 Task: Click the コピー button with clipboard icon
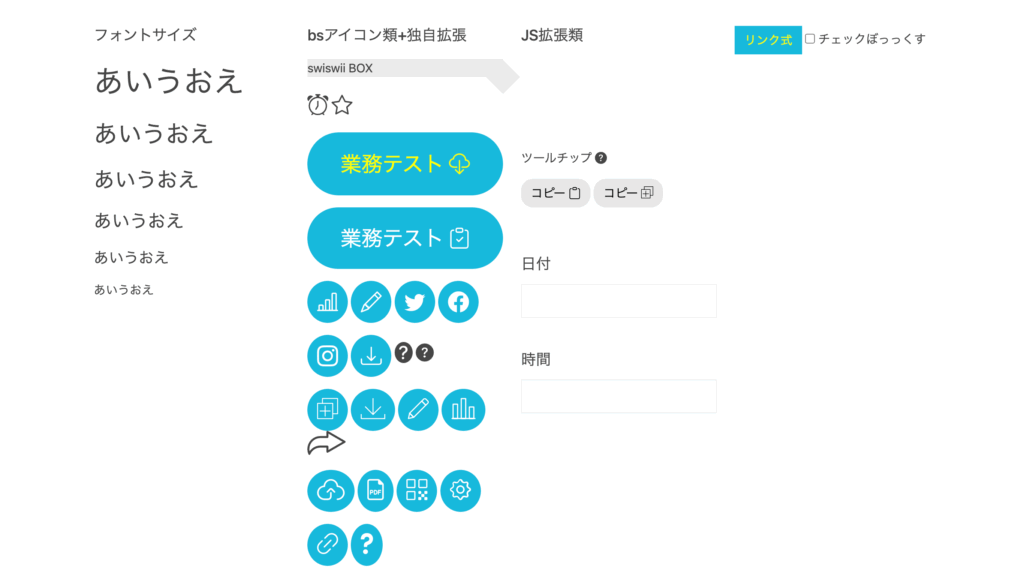(555, 193)
